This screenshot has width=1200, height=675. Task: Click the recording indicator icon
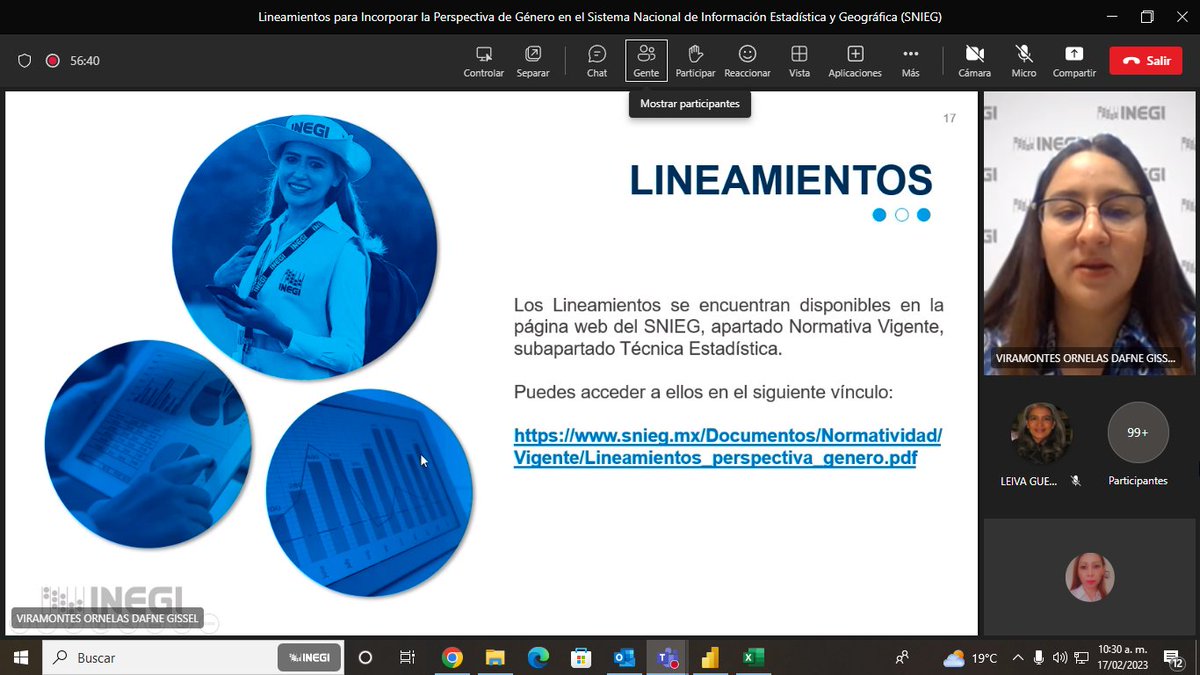[52, 61]
